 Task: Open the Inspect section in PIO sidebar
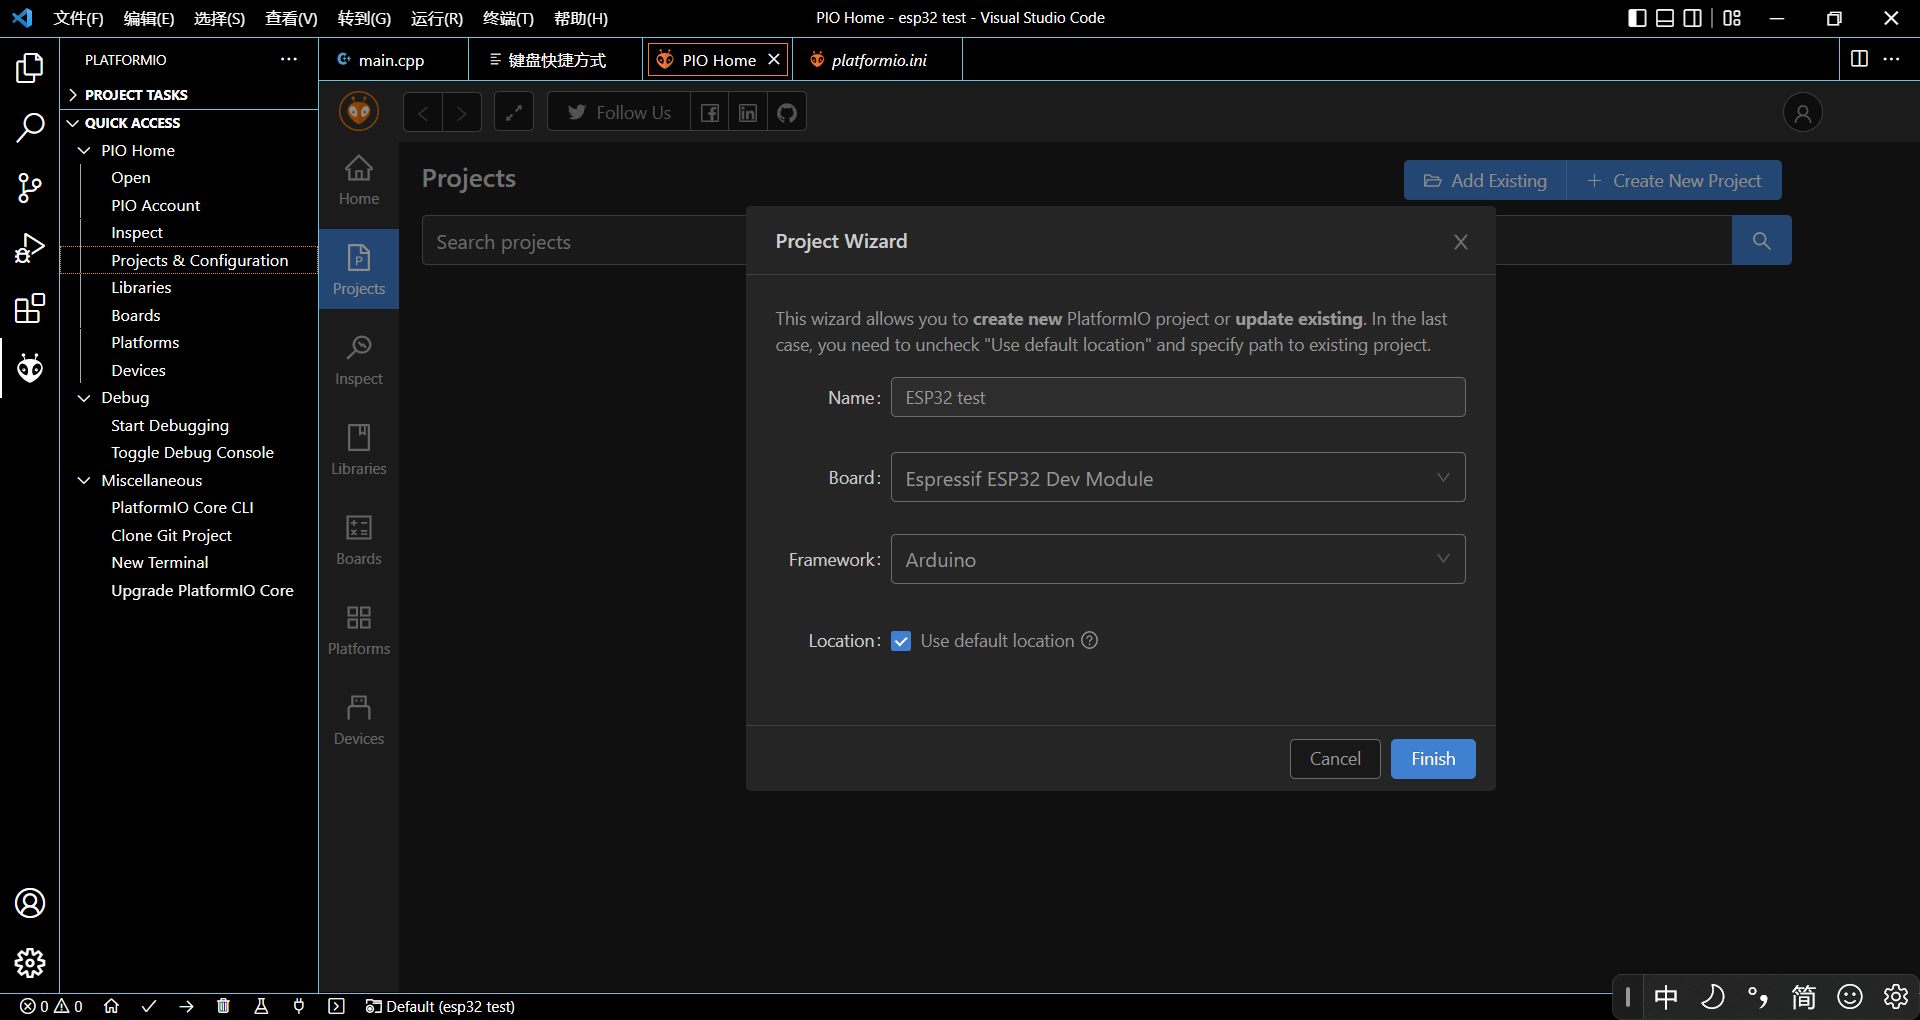(359, 360)
